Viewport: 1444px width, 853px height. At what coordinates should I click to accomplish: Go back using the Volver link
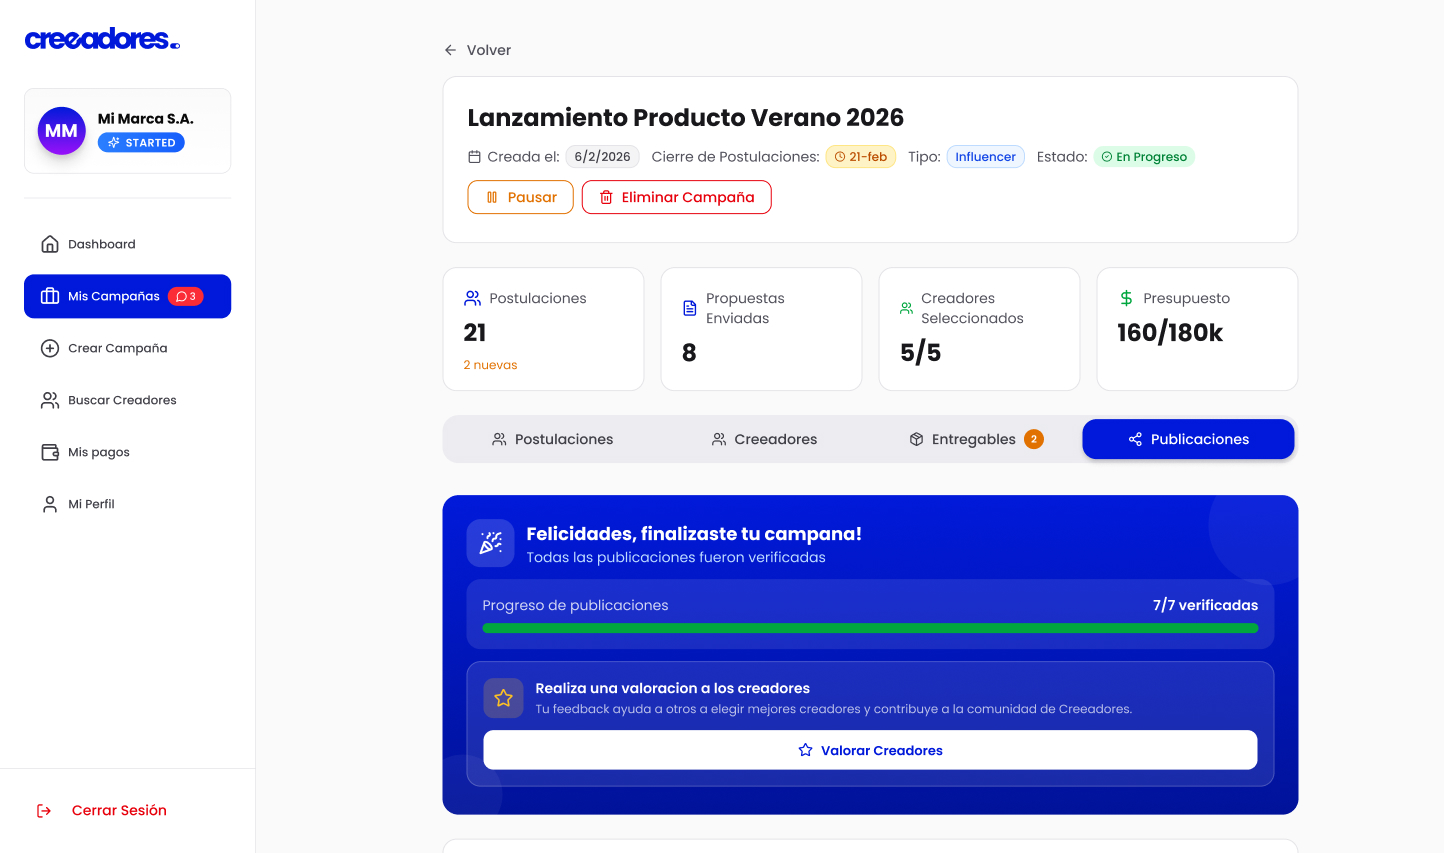click(478, 50)
